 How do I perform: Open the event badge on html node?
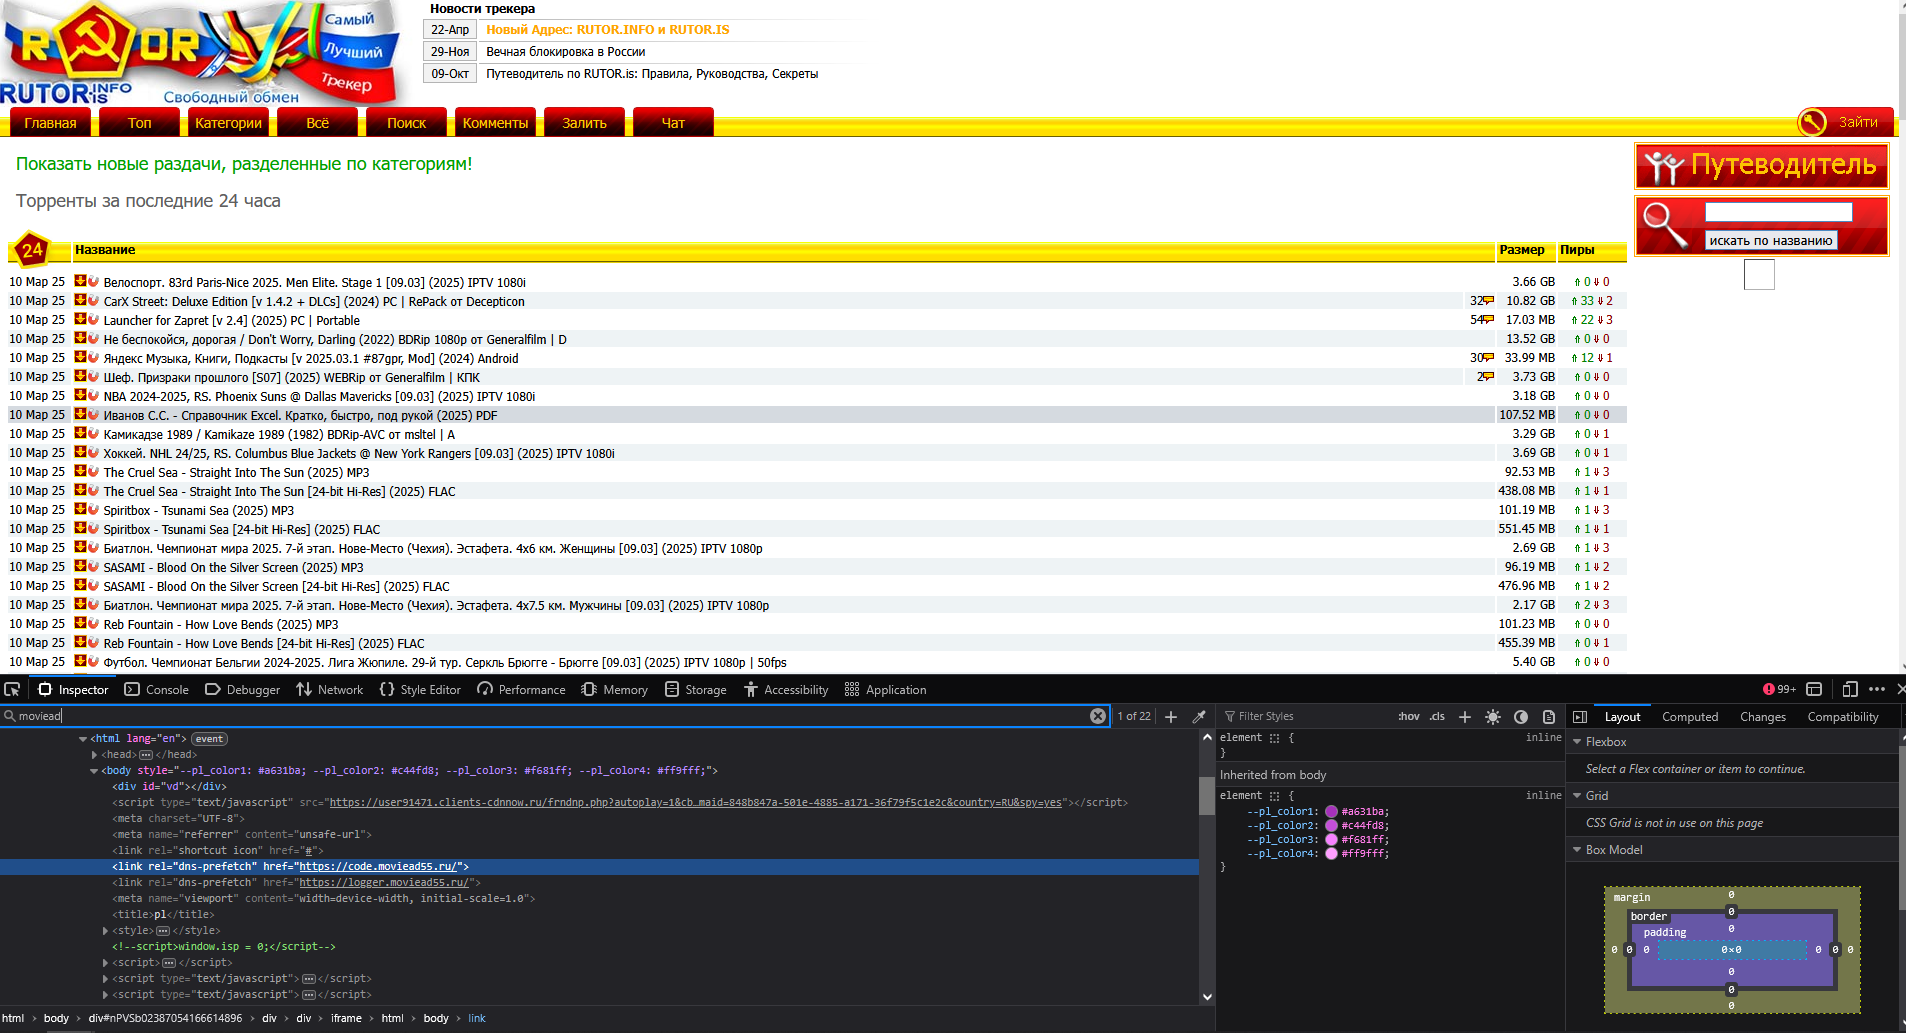pyautogui.click(x=209, y=739)
